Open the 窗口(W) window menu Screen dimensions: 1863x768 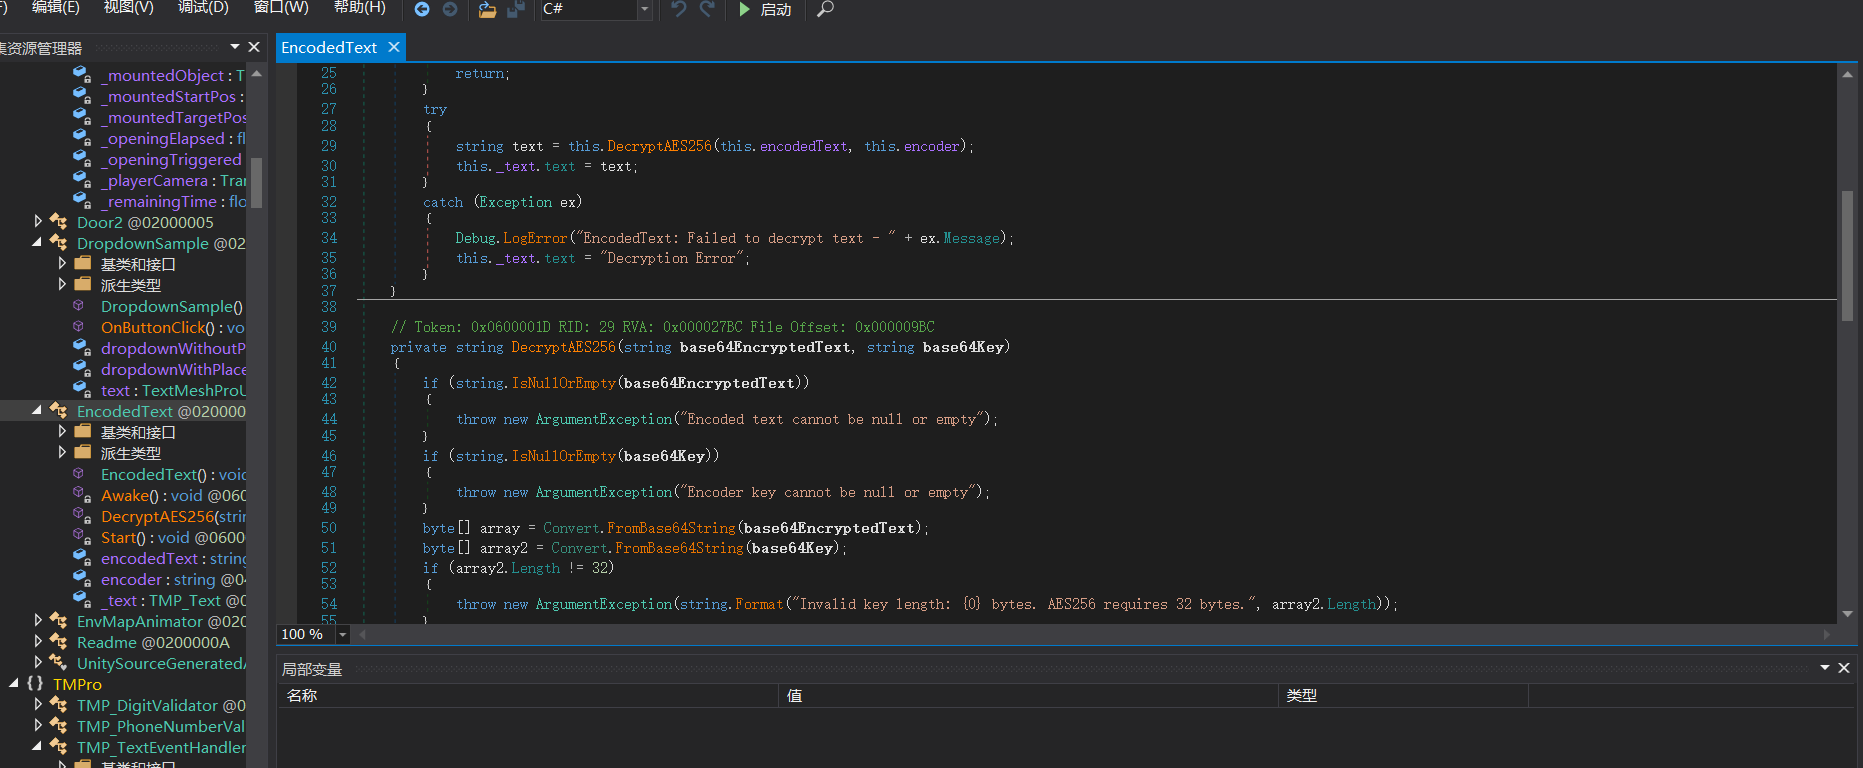point(281,8)
